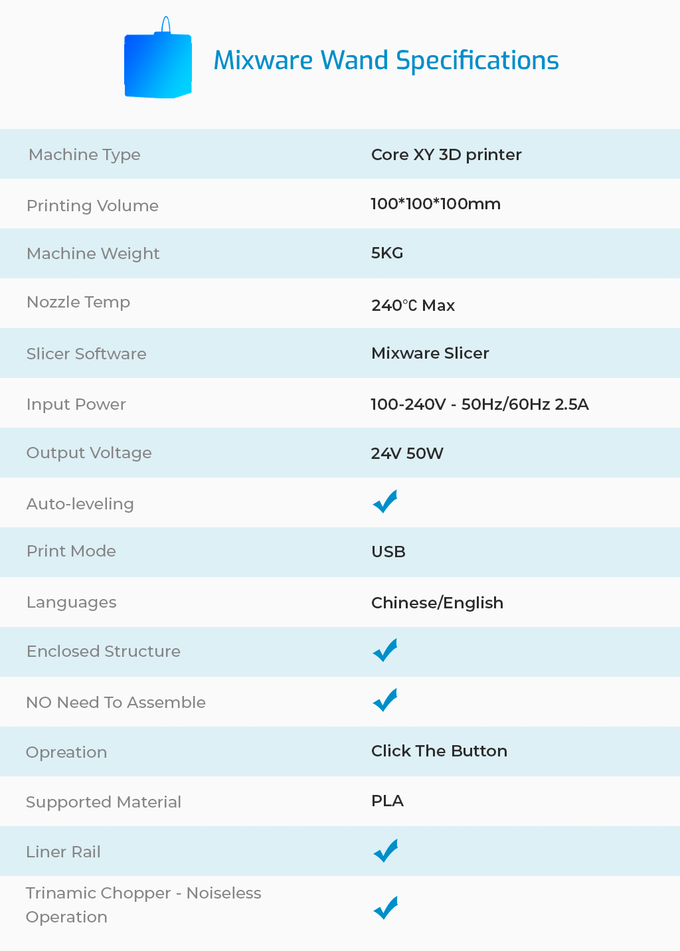Click the USB print mode value
The image size is (680, 951).
tap(388, 551)
